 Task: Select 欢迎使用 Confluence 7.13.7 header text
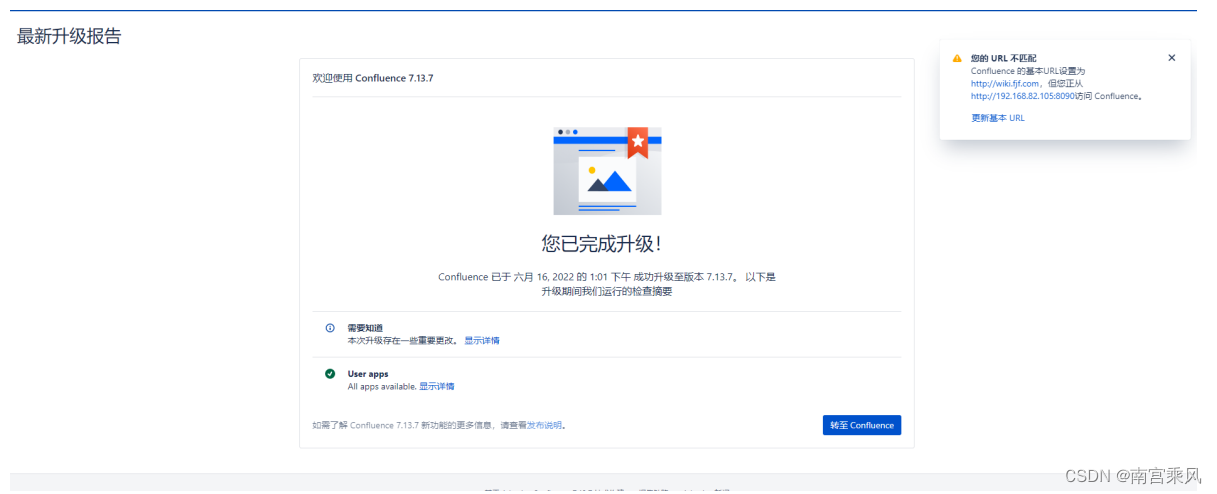pos(373,78)
